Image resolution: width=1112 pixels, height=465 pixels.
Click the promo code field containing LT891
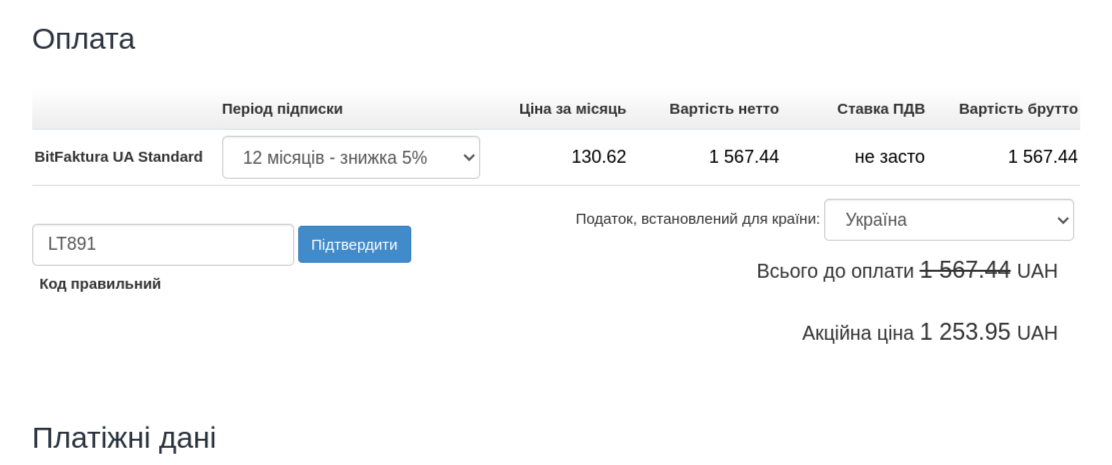[x=163, y=245]
